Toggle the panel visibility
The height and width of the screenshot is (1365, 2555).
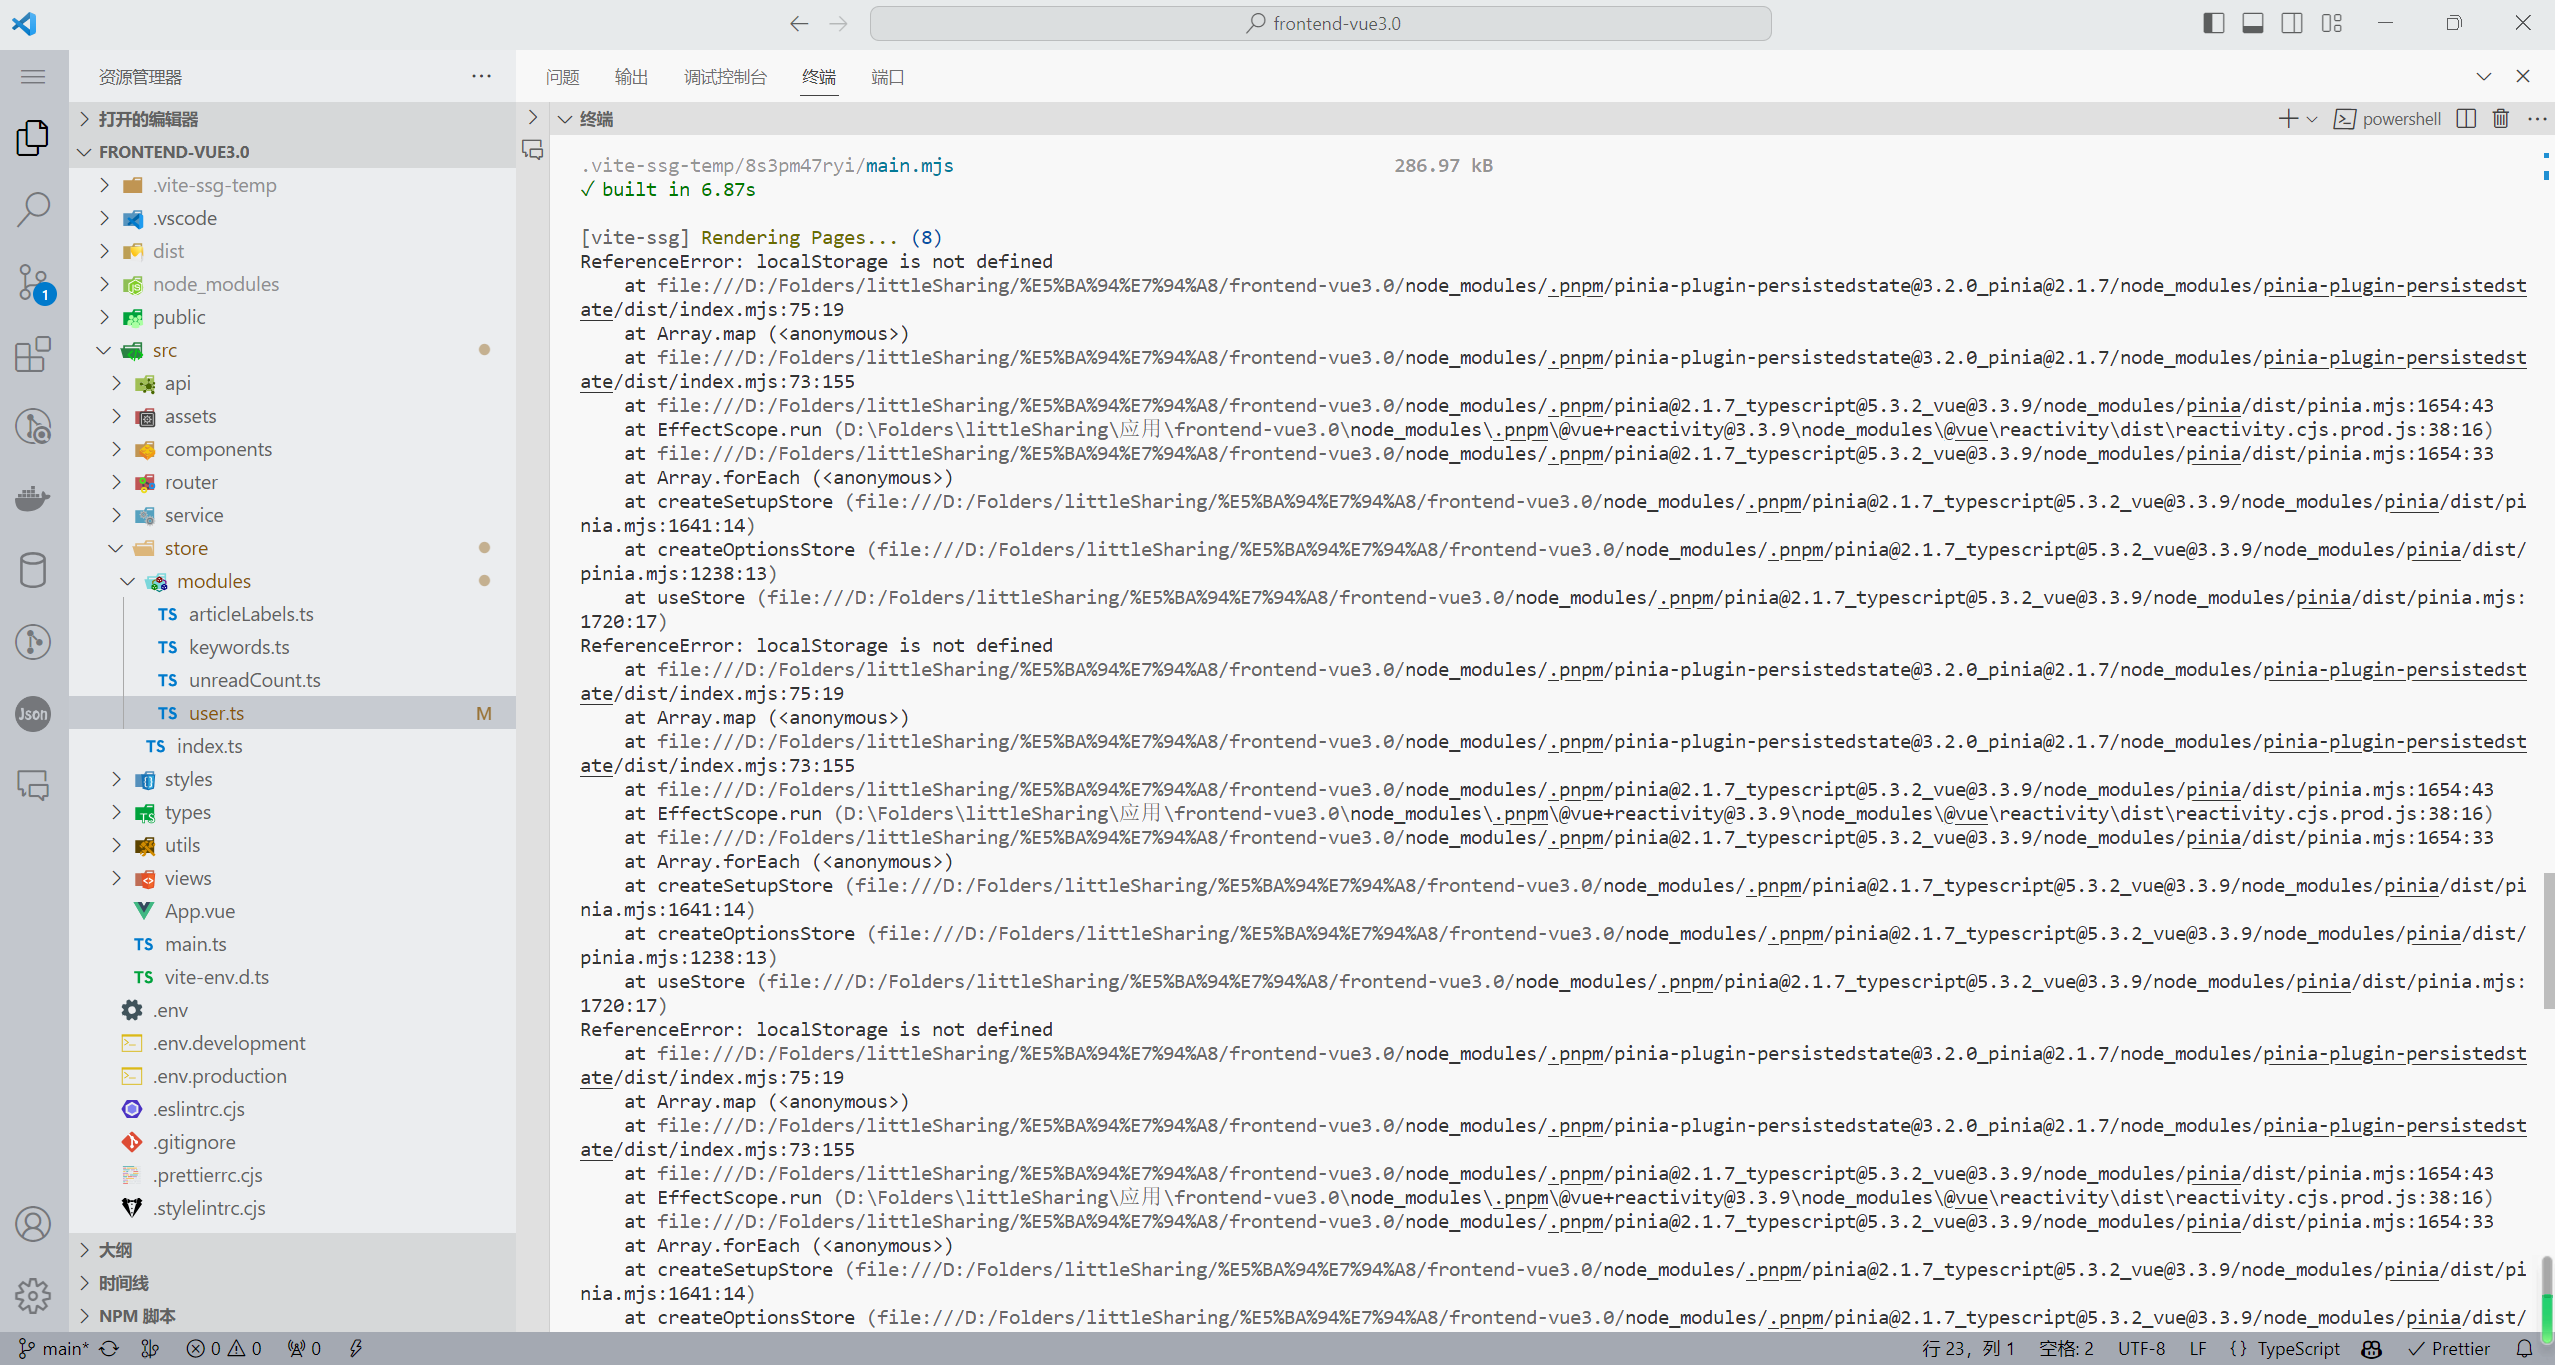click(x=2252, y=22)
